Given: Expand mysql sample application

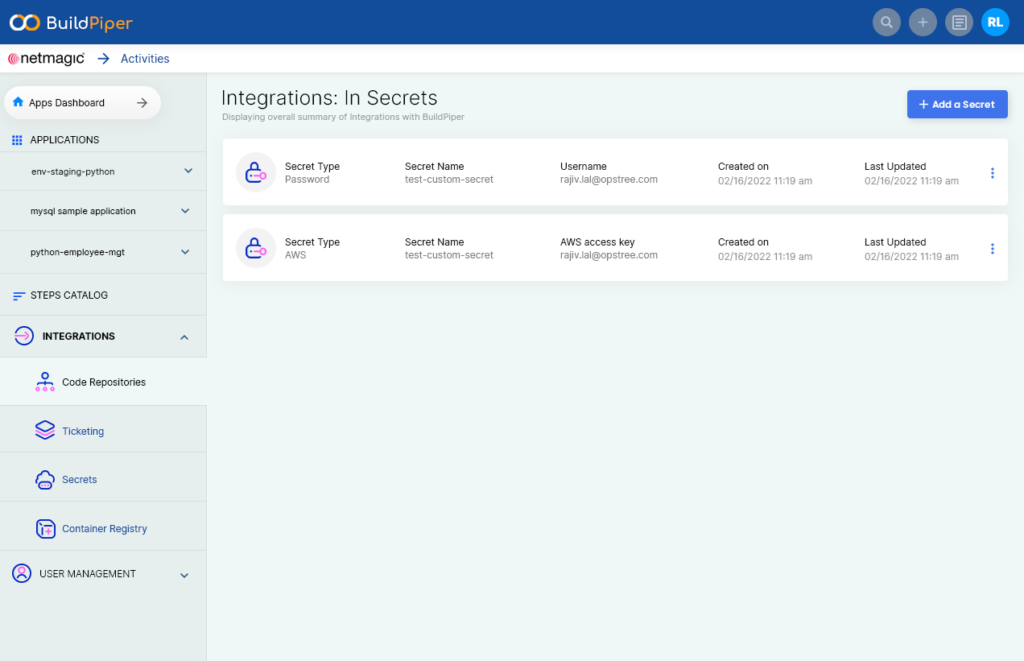Looking at the screenshot, I should (185, 211).
